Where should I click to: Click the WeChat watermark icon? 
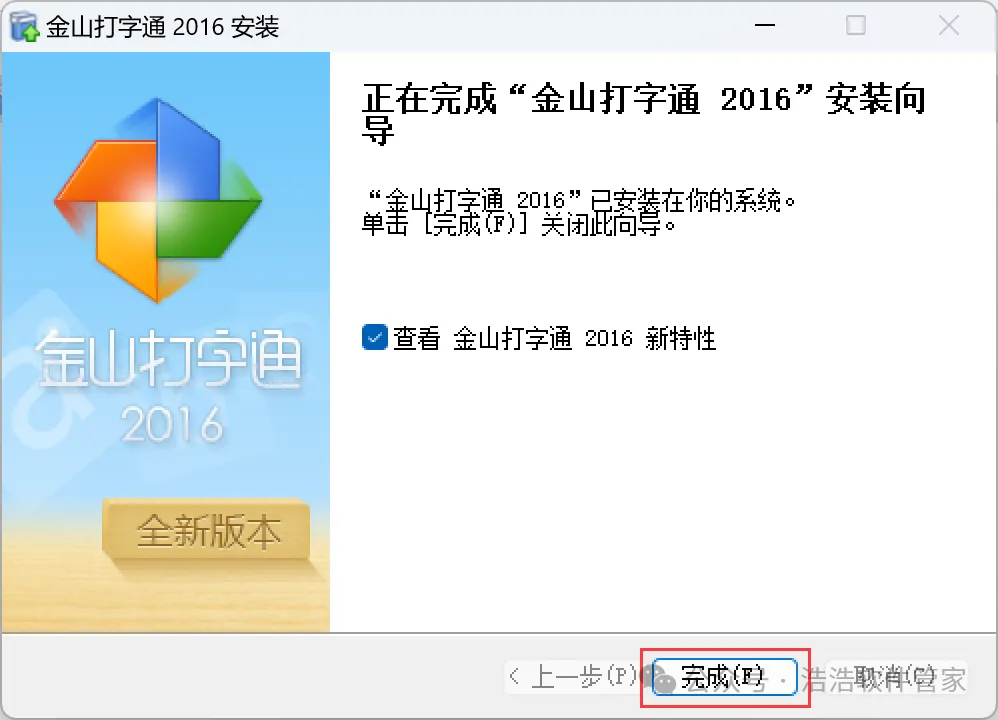point(659,677)
